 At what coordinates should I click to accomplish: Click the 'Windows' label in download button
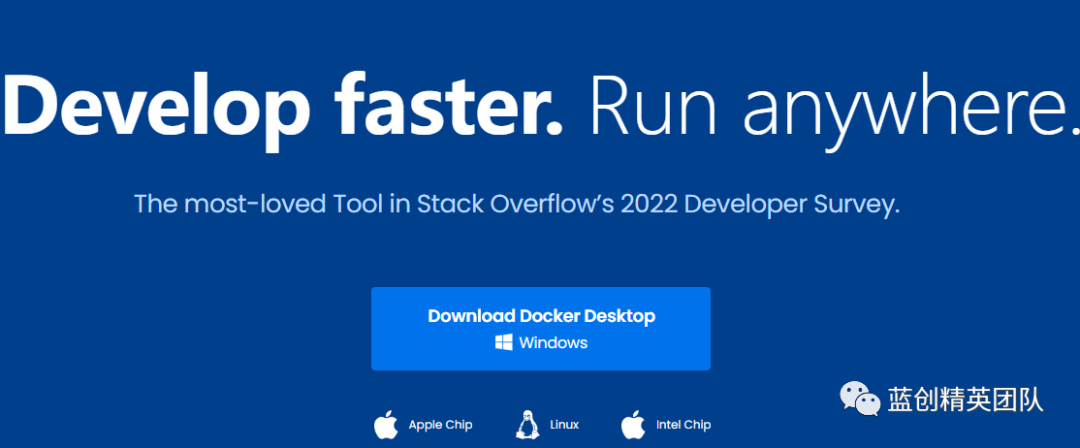[553, 343]
